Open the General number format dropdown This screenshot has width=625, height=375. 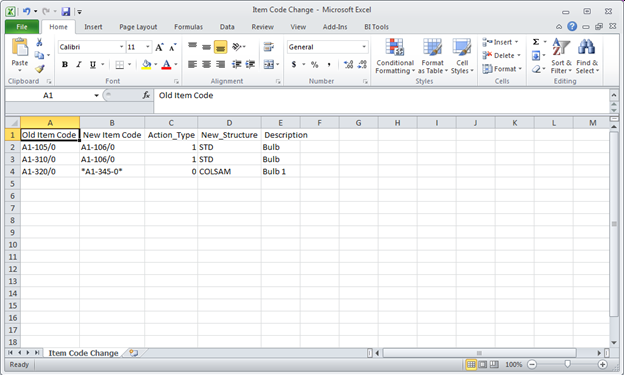(364, 47)
